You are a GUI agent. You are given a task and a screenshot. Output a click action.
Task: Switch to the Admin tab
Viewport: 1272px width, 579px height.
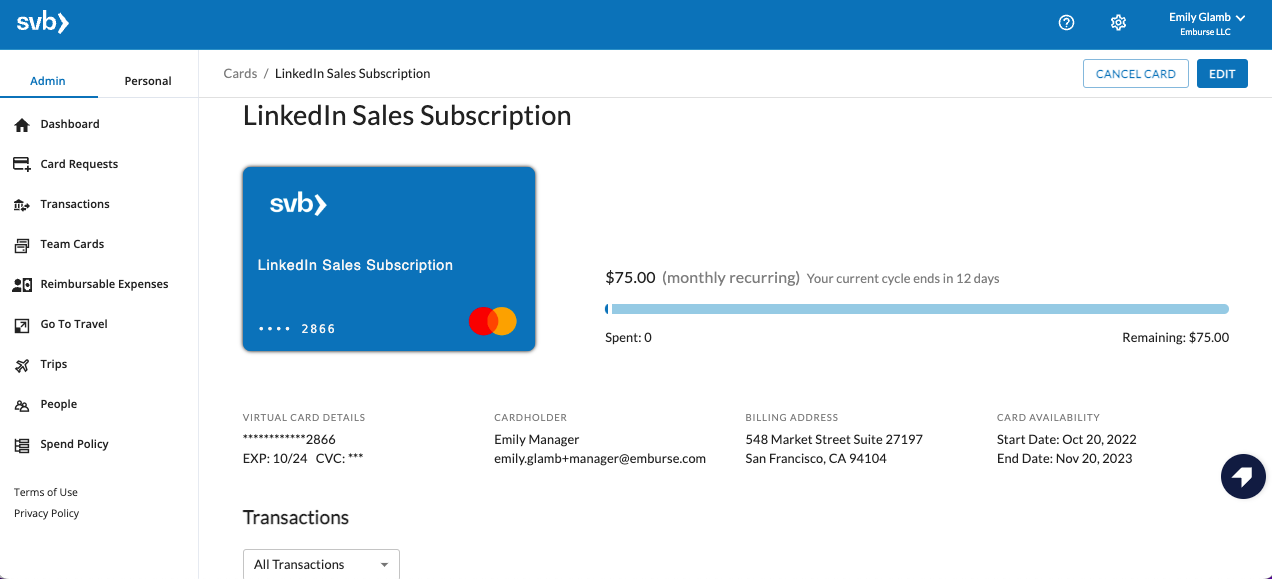(x=48, y=81)
